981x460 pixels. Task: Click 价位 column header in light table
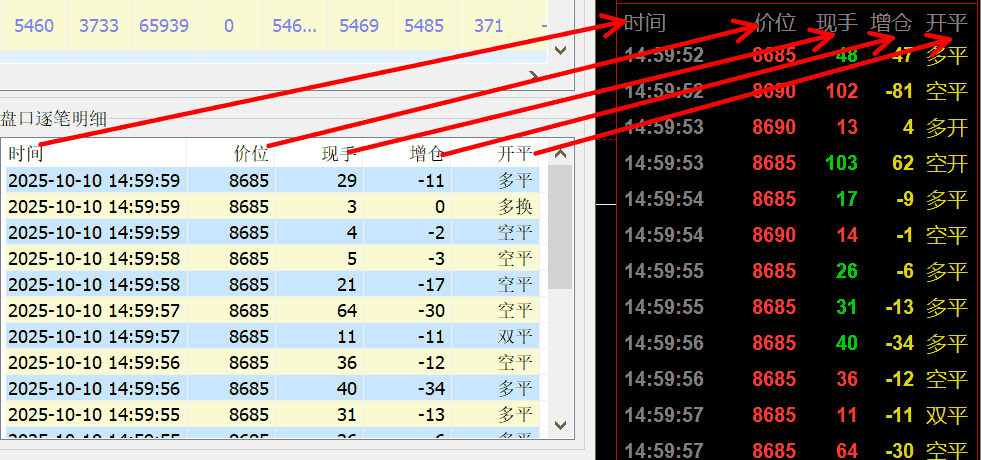point(250,154)
